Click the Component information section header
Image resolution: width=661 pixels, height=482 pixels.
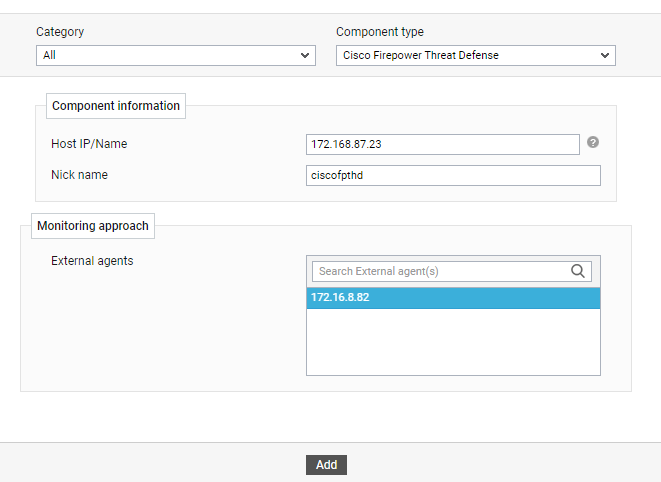[116, 106]
